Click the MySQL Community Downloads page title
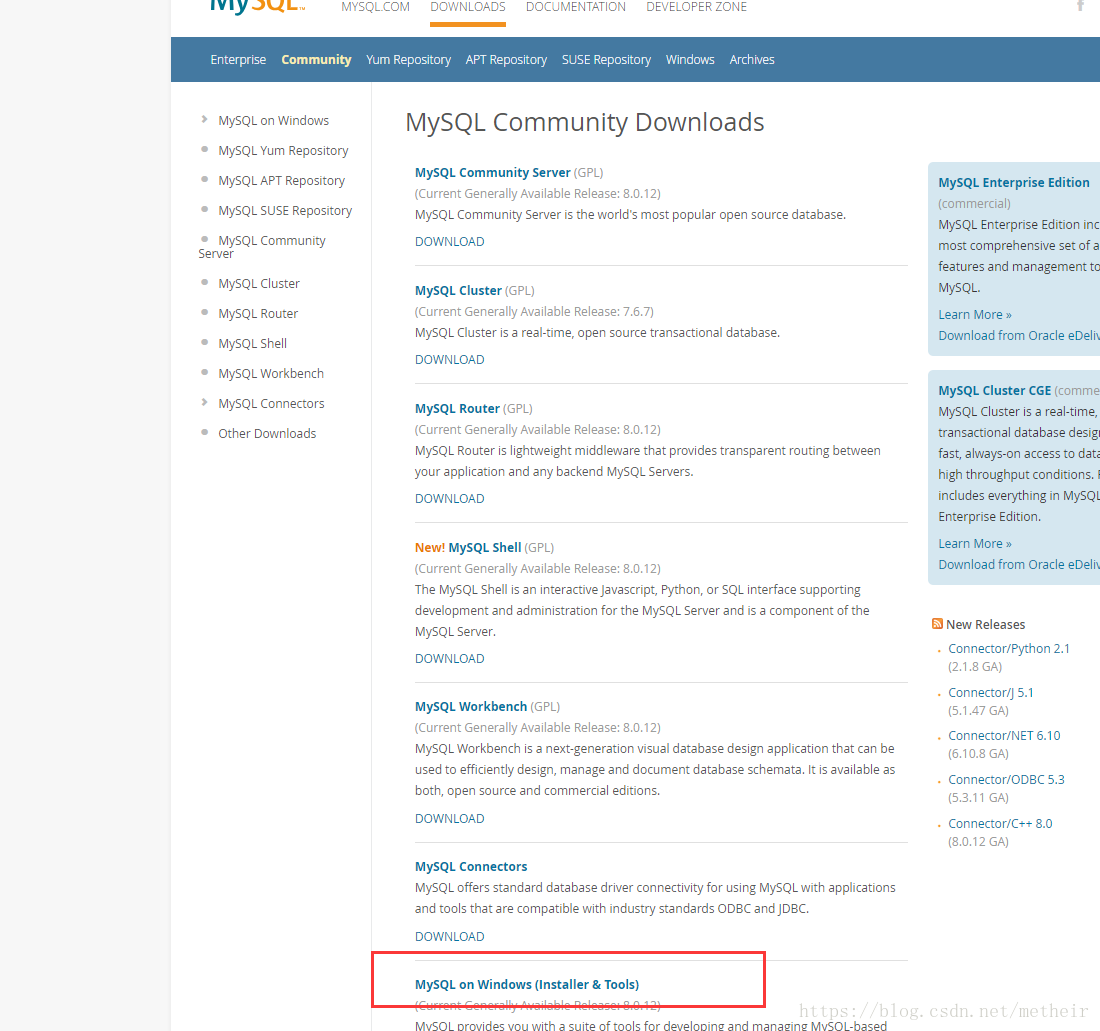Image resolution: width=1100 pixels, height=1031 pixels. click(584, 122)
